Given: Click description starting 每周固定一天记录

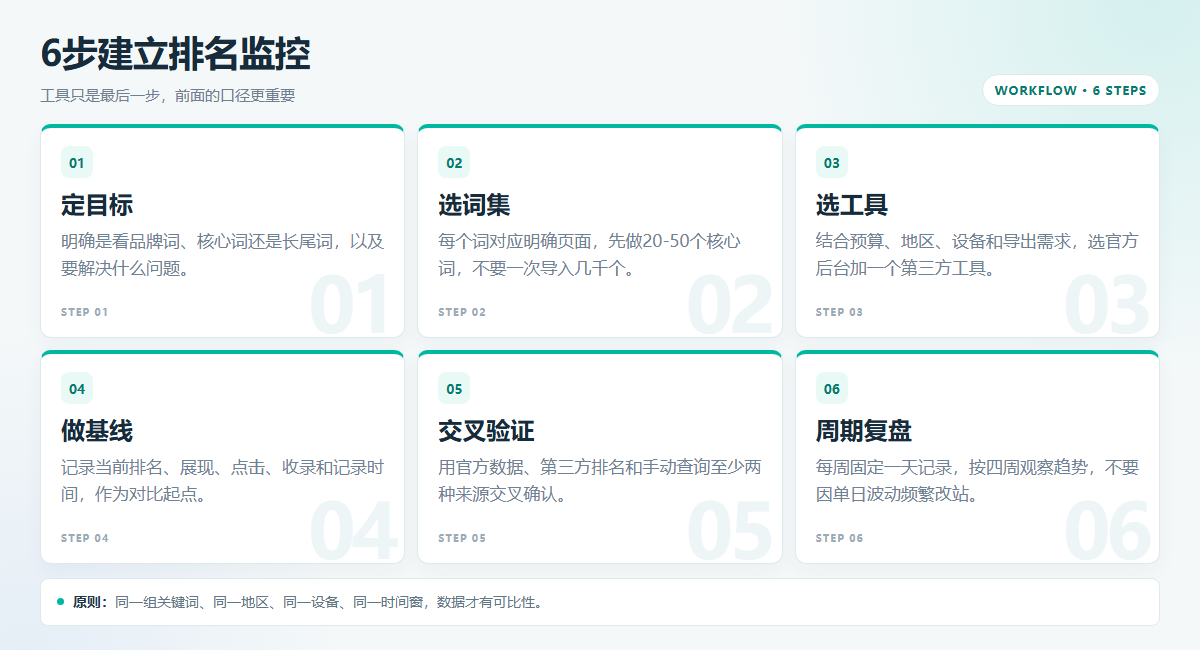Looking at the screenshot, I should point(977,481).
